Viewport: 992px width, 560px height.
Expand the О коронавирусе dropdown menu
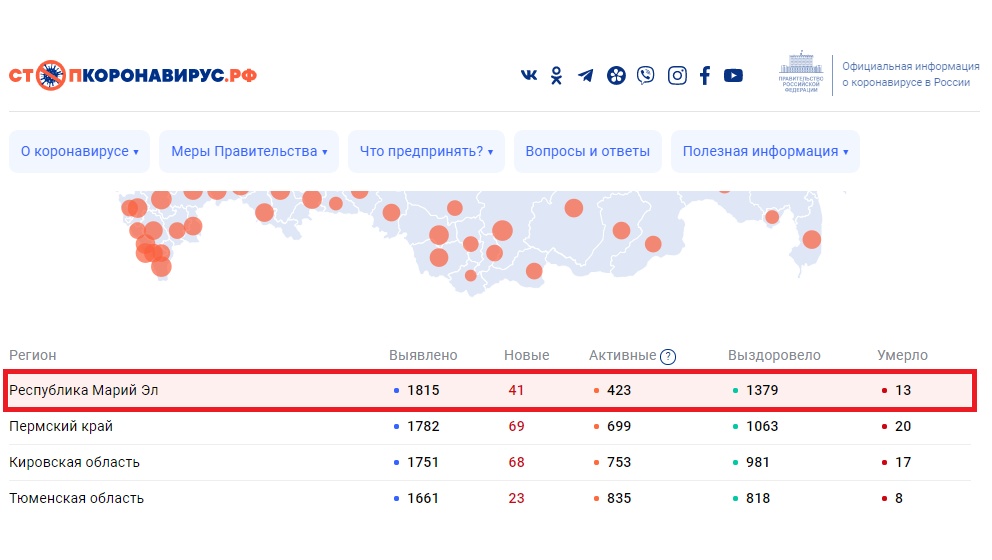click(80, 152)
